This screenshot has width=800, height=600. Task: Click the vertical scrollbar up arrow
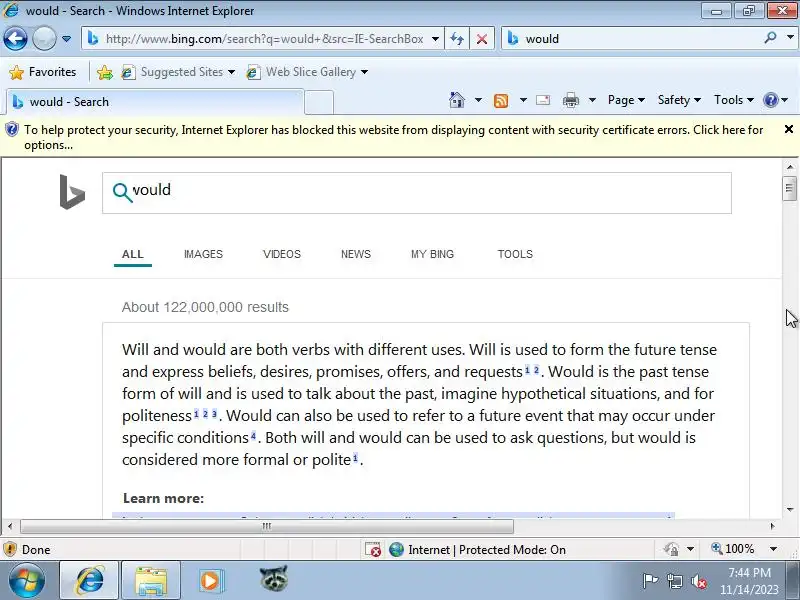tap(790, 167)
